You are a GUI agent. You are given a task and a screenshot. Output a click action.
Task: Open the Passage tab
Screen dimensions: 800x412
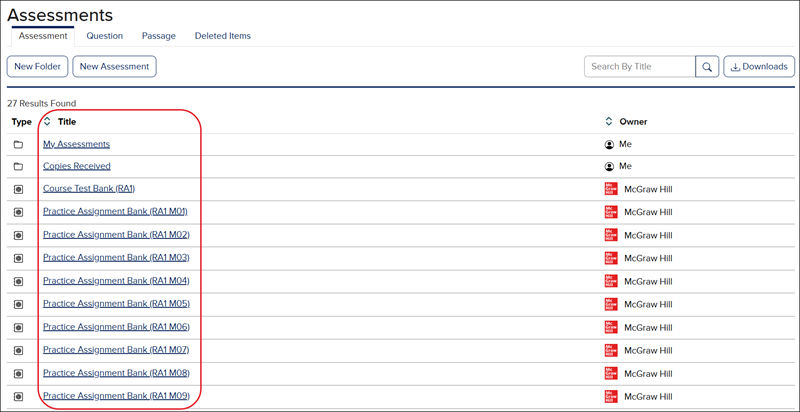click(158, 36)
